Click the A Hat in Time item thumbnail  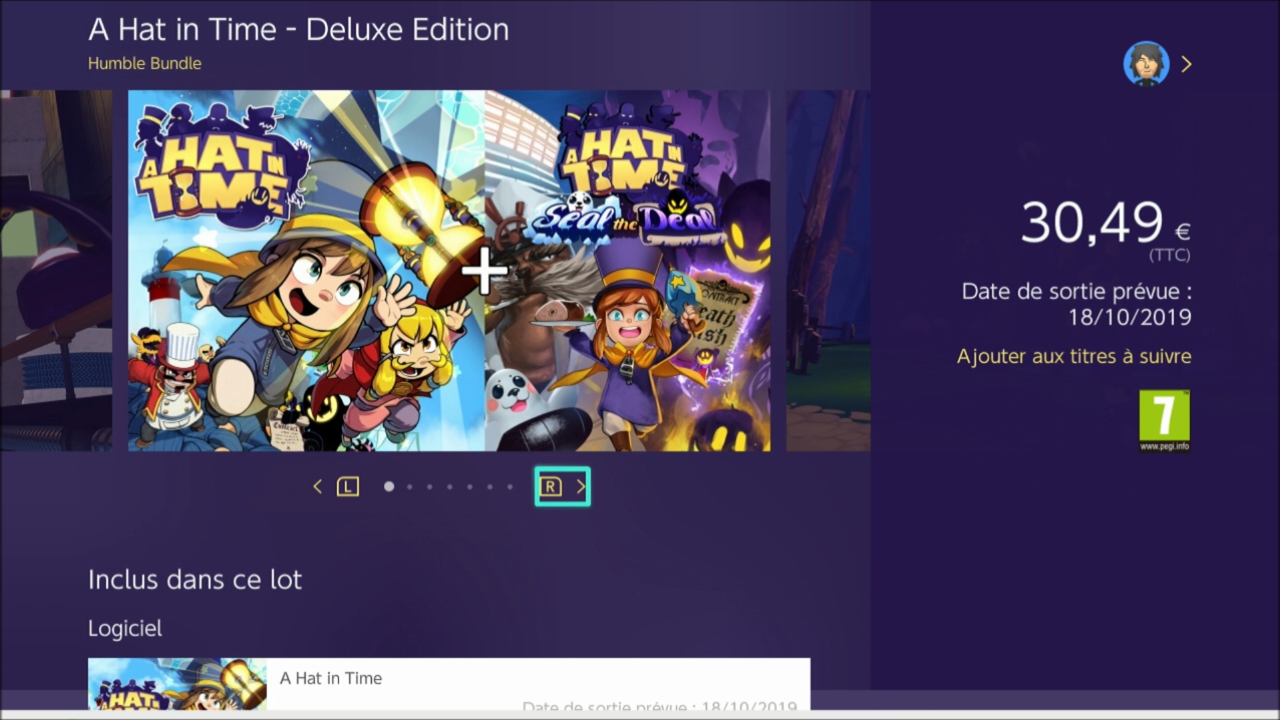(x=177, y=684)
